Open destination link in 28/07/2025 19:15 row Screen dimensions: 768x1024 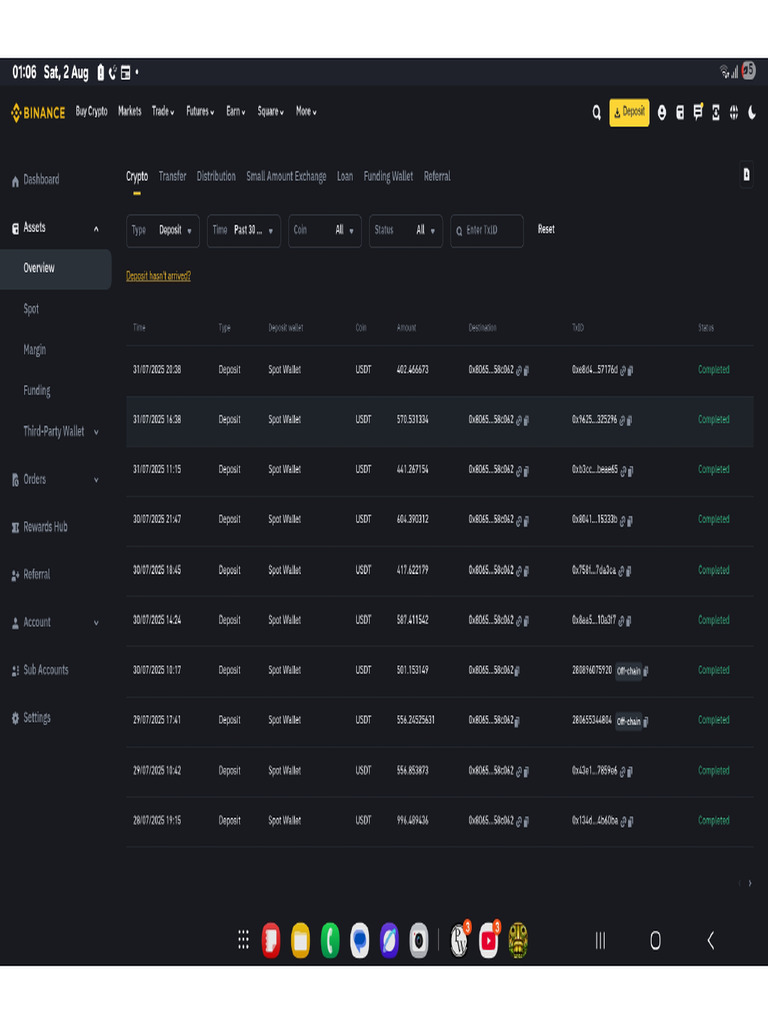[519, 822]
